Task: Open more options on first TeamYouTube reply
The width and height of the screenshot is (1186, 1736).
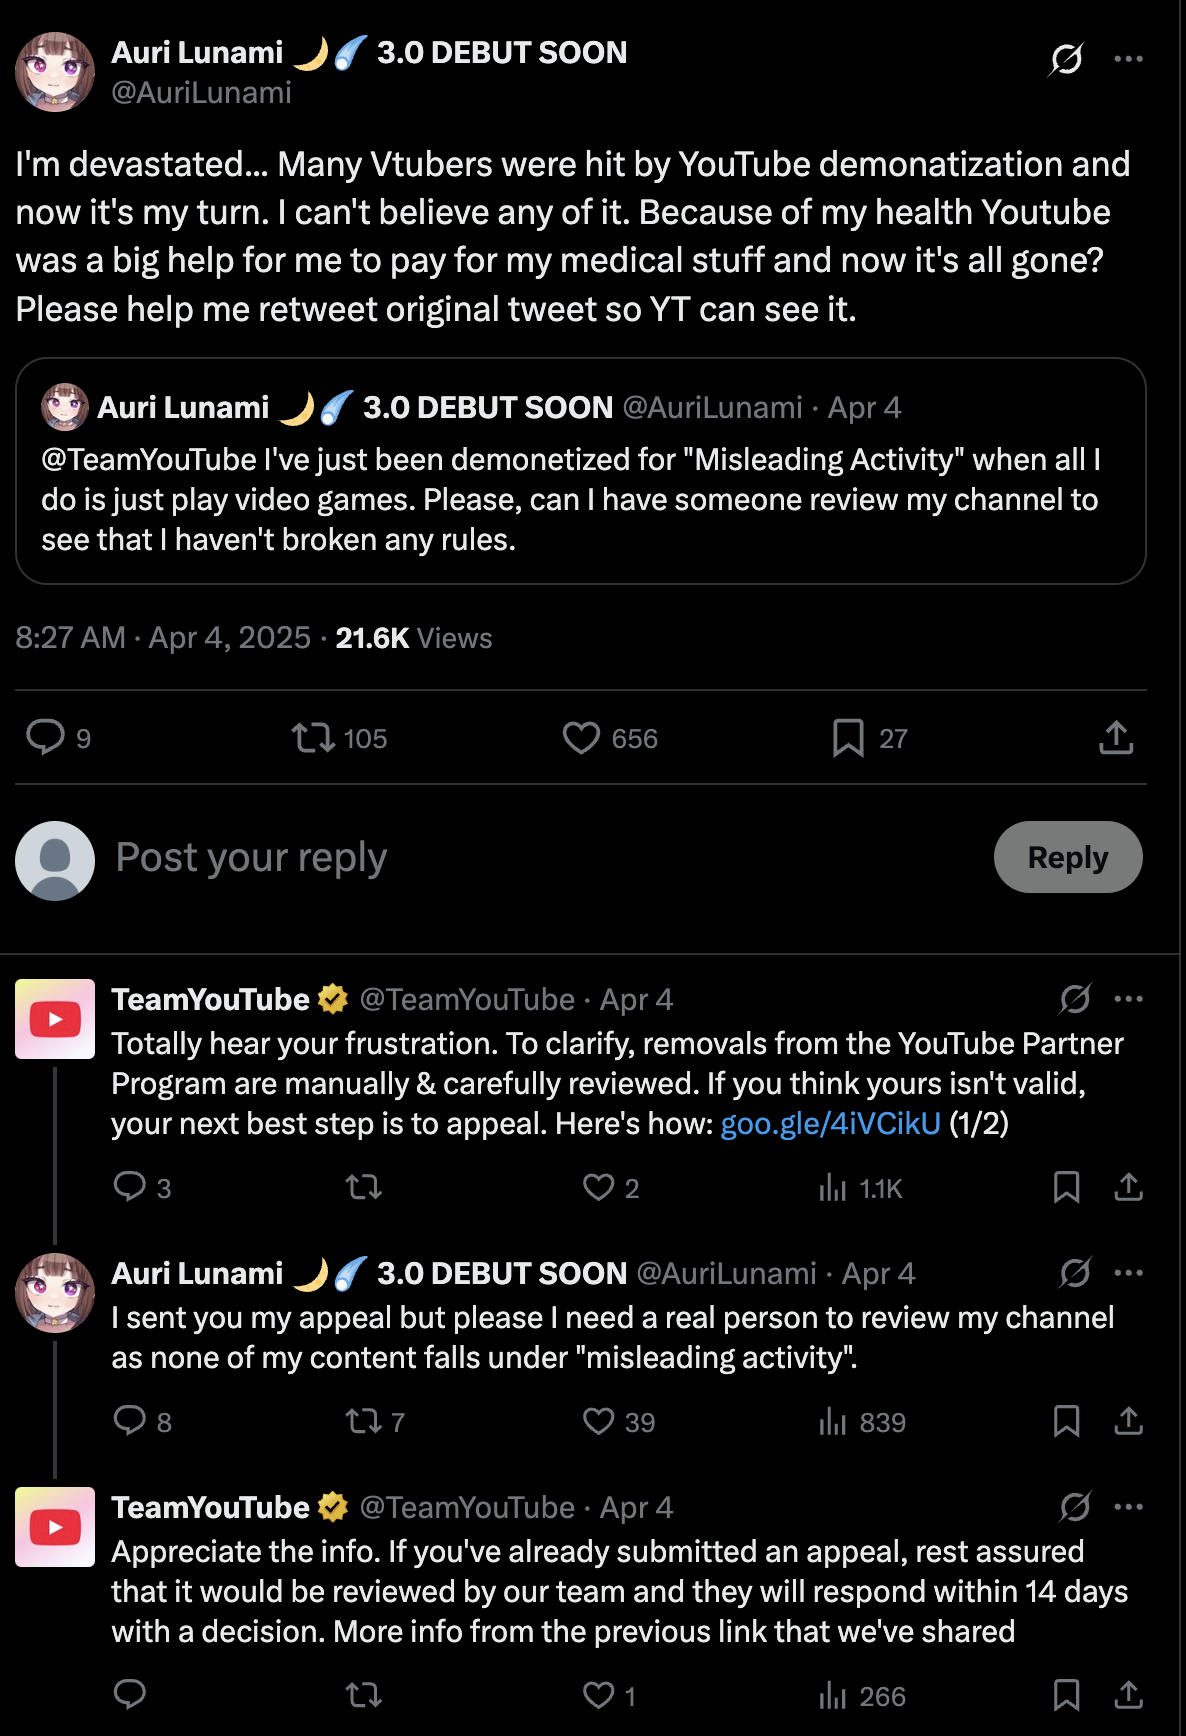Action: (x=1128, y=999)
